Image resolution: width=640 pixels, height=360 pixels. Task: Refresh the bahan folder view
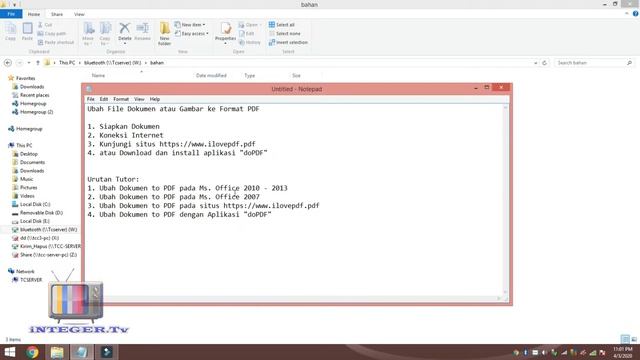544,63
